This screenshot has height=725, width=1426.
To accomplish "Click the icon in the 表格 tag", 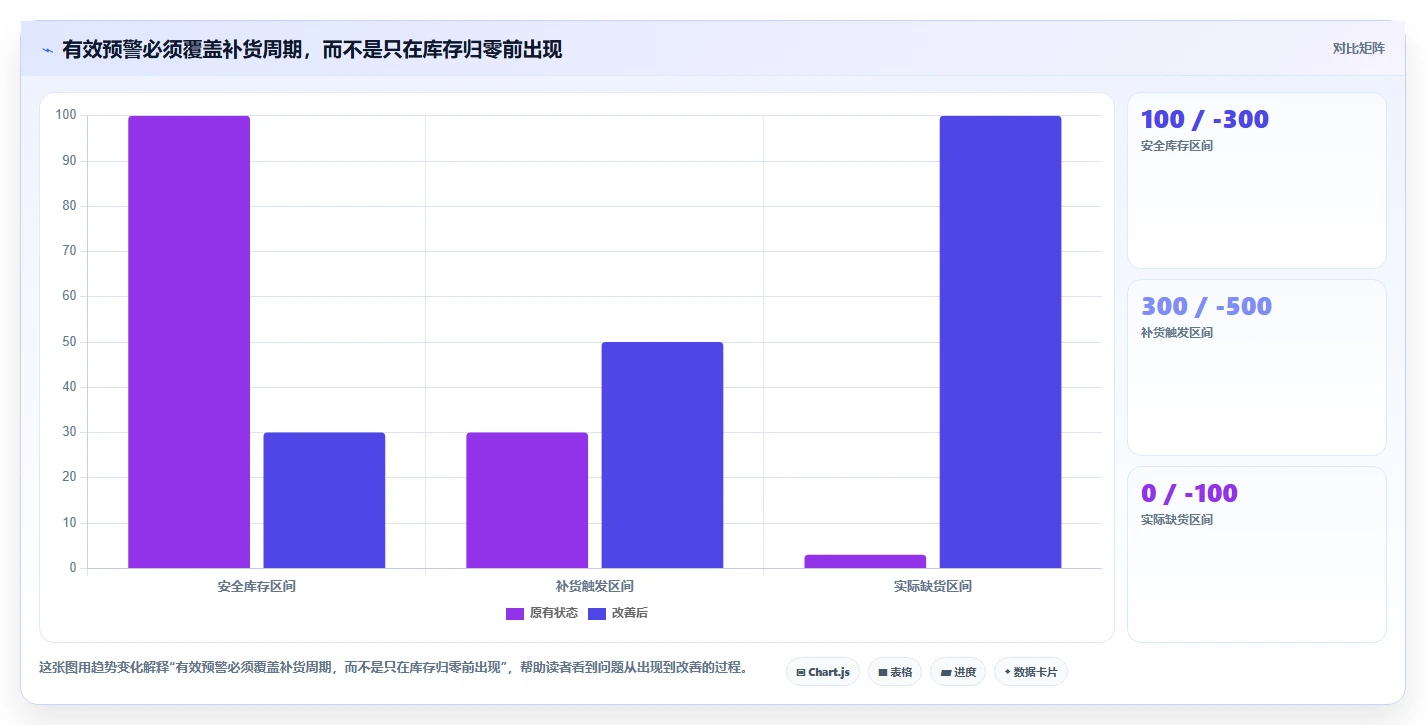I will (x=883, y=673).
